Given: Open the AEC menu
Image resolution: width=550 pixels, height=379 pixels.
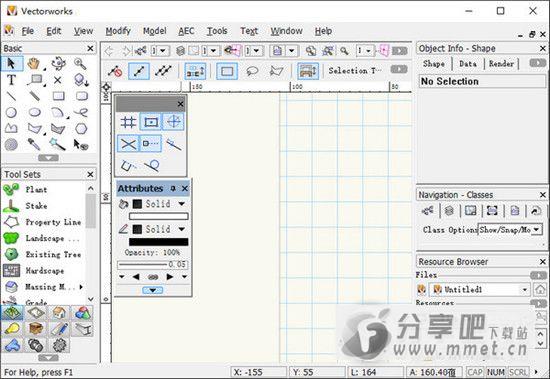Looking at the screenshot, I should pos(186,31).
